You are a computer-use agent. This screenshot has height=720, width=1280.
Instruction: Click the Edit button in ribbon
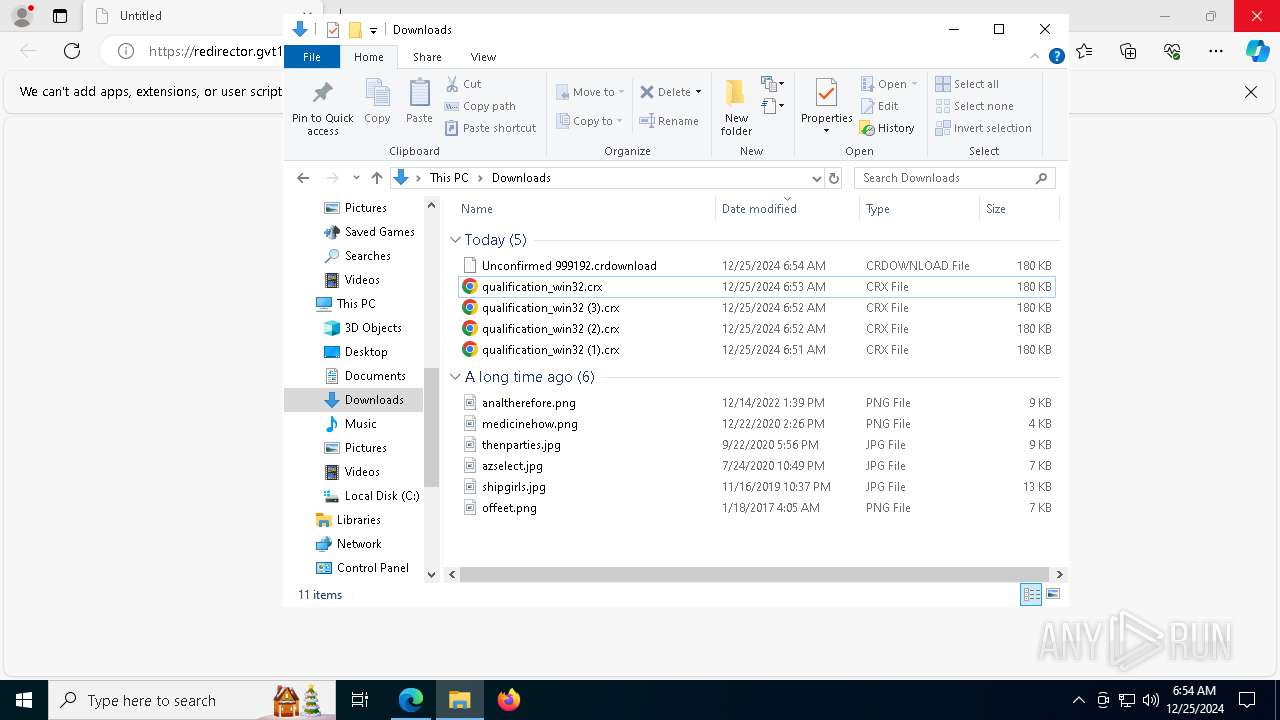click(x=879, y=106)
